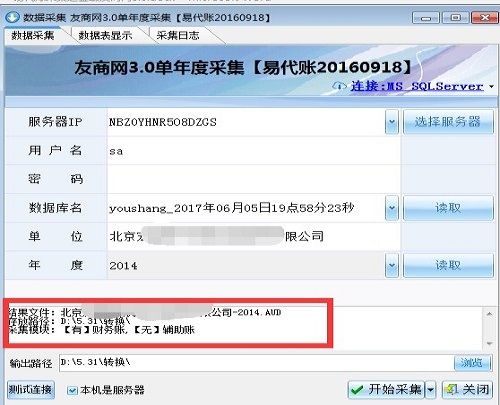The width and height of the screenshot is (500, 405).
Task: Expand the 年度 year dropdown
Action: [x=392, y=266]
